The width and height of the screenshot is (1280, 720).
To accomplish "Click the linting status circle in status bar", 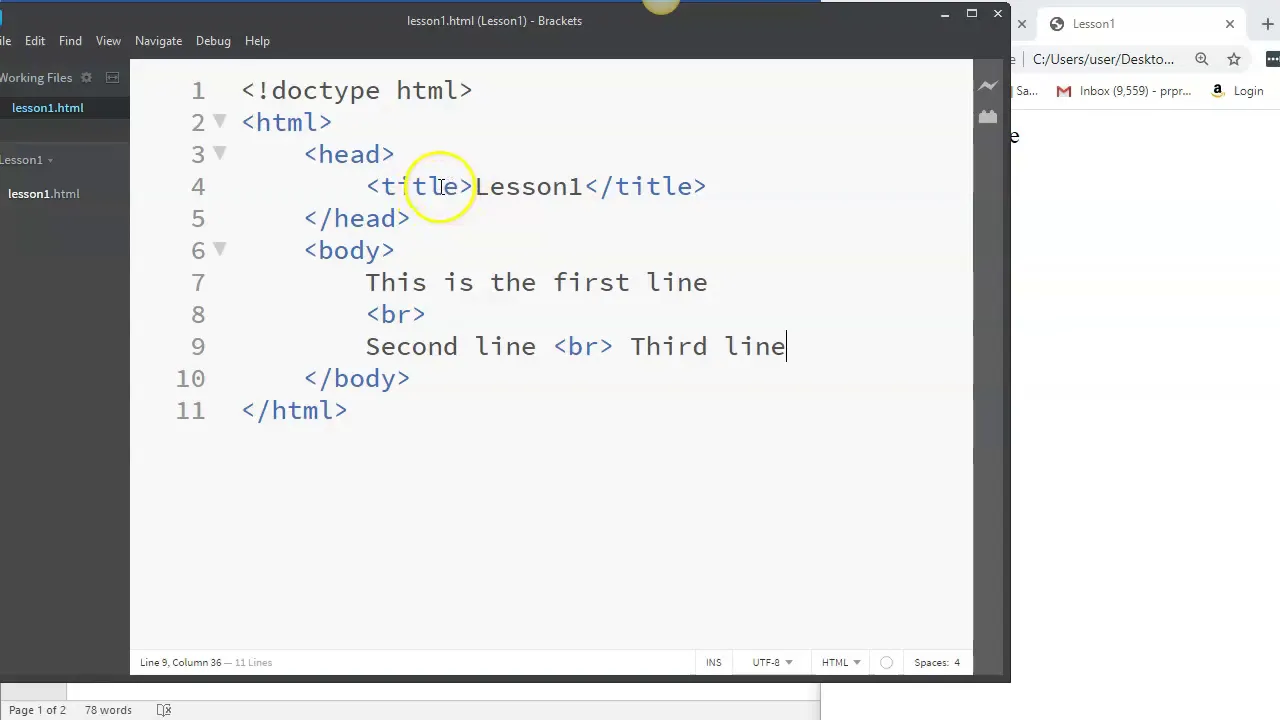I will click(x=886, y=662).
